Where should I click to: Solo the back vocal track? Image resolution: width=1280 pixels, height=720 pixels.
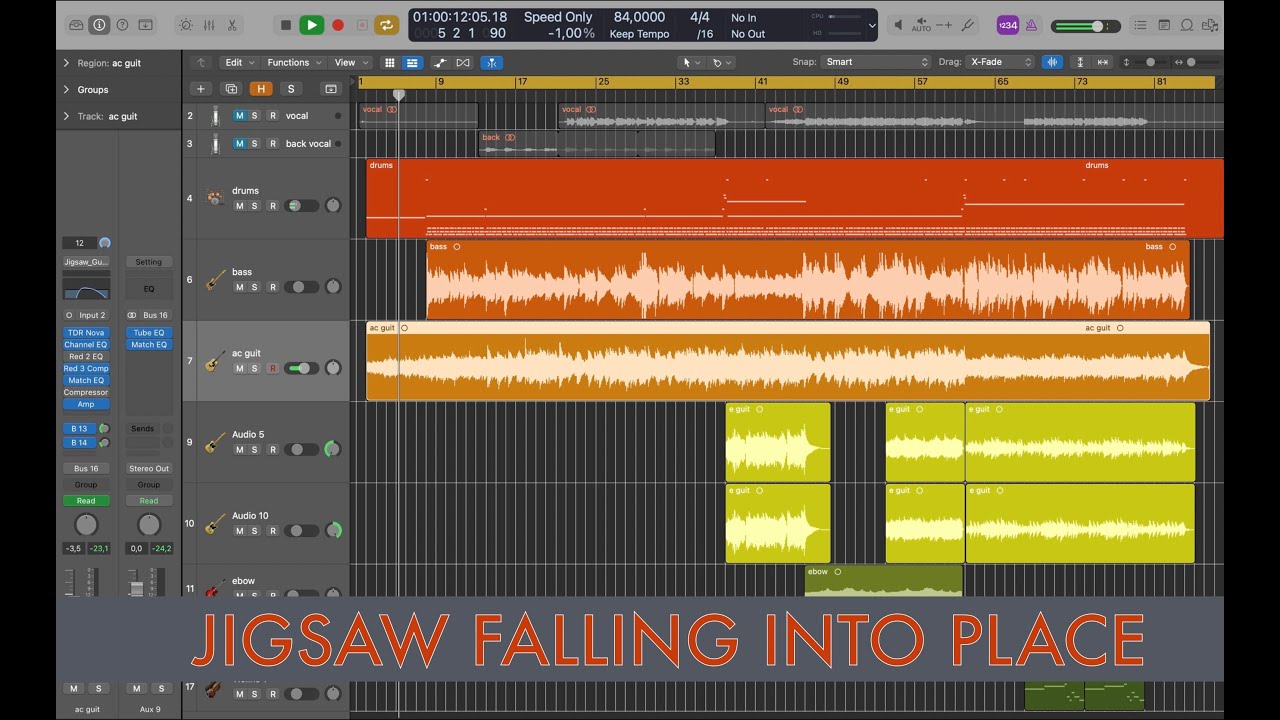point(254,144)
